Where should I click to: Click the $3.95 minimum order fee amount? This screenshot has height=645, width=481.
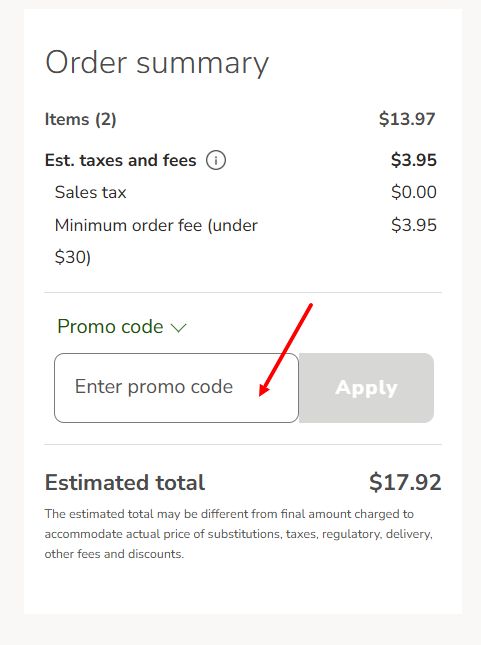[414, 225]
